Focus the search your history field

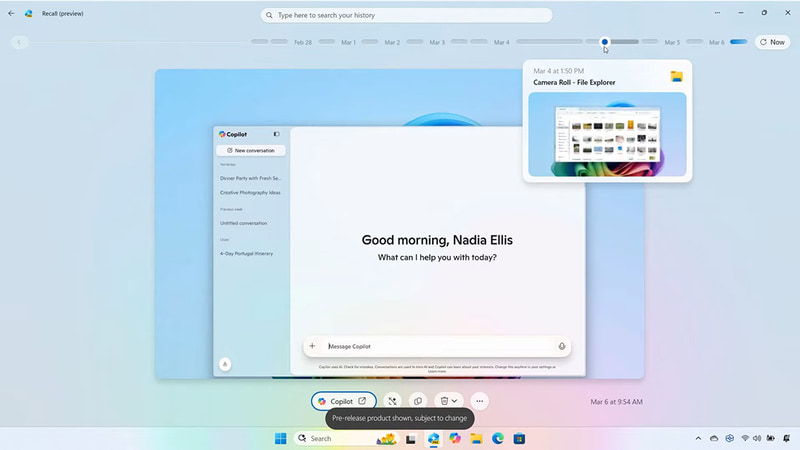(x=406, y=15)
